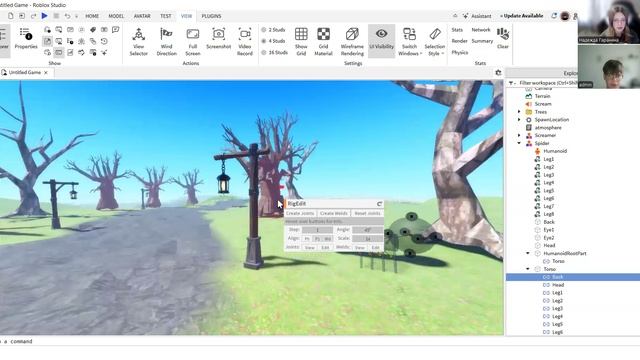The width and height of the screenshot is (640, 360).
Task: Toggle Physics stats
Action: pyautogui.click(x=460, y=53)
